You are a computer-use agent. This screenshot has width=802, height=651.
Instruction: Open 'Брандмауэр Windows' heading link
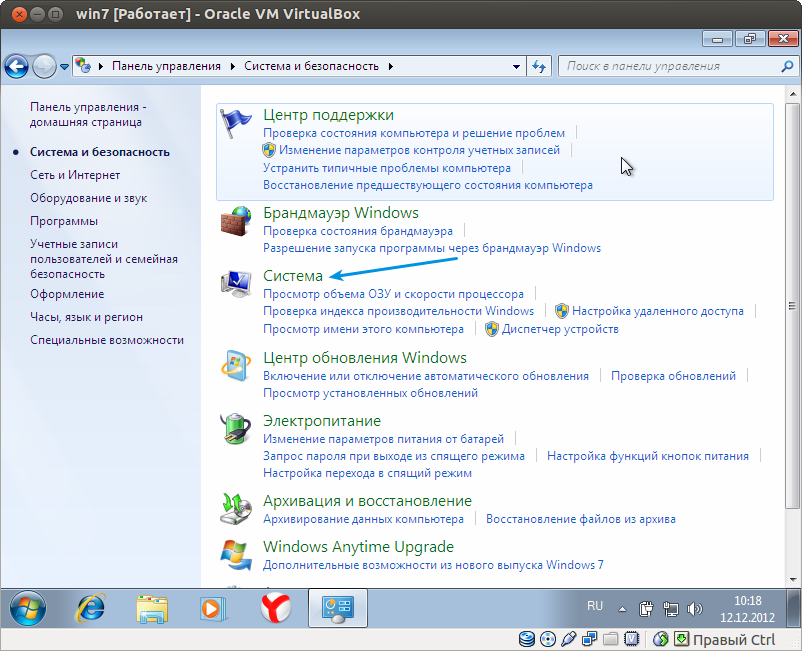(341, 213)
